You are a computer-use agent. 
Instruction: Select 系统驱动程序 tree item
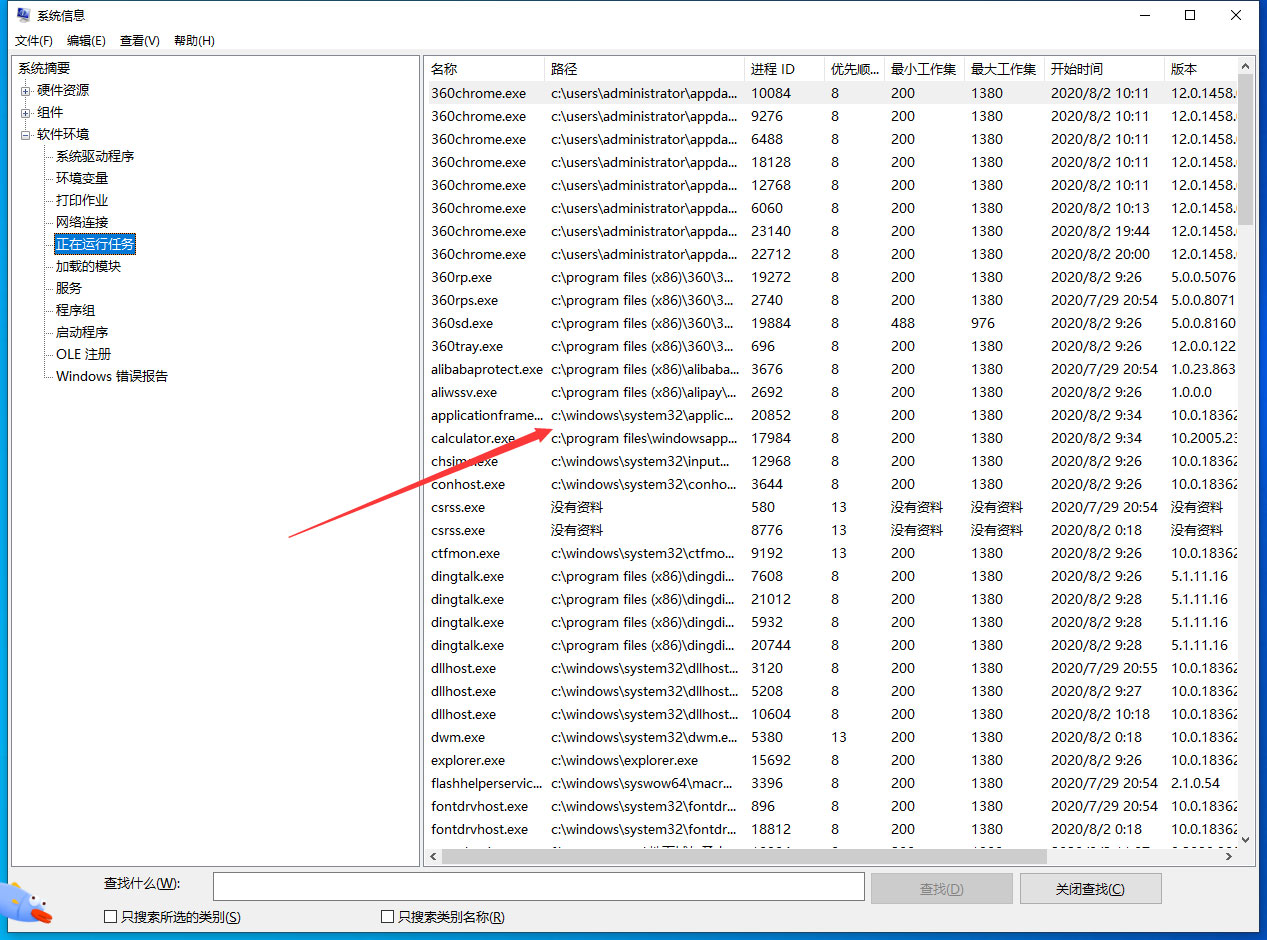[x=95, y=156]
